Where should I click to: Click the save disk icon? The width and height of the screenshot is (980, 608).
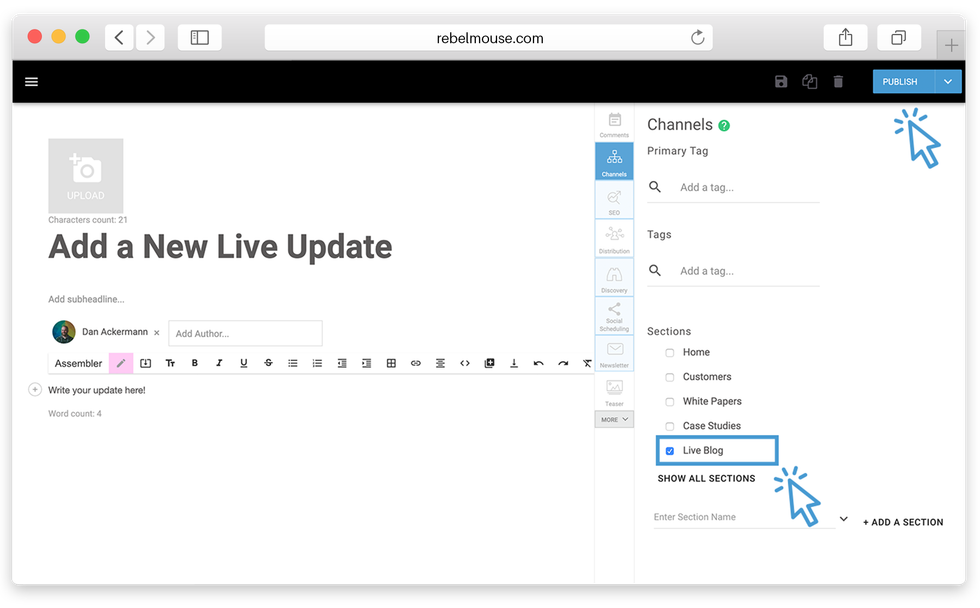point(781,82)
